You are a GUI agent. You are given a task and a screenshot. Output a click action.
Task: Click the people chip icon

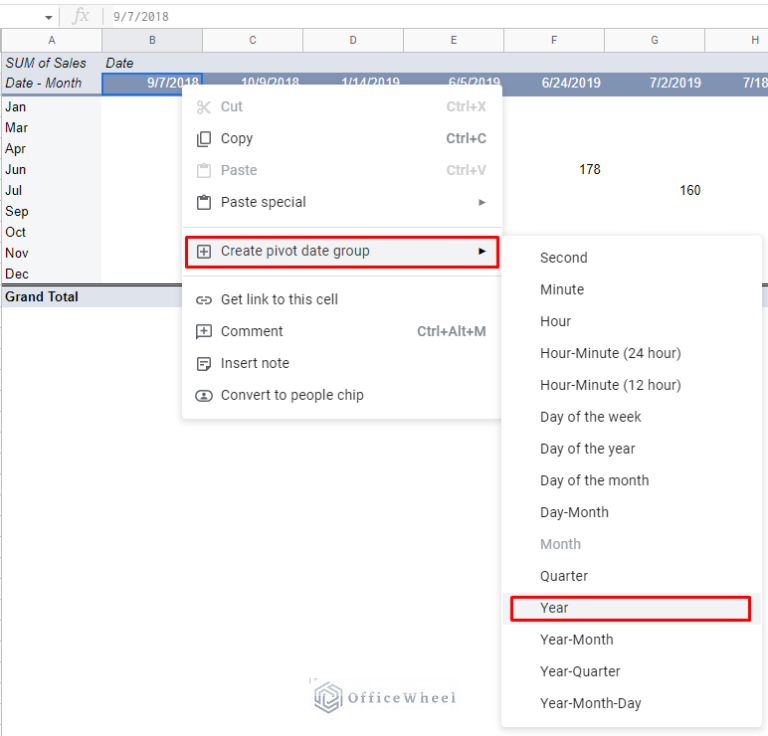[204, 395]
